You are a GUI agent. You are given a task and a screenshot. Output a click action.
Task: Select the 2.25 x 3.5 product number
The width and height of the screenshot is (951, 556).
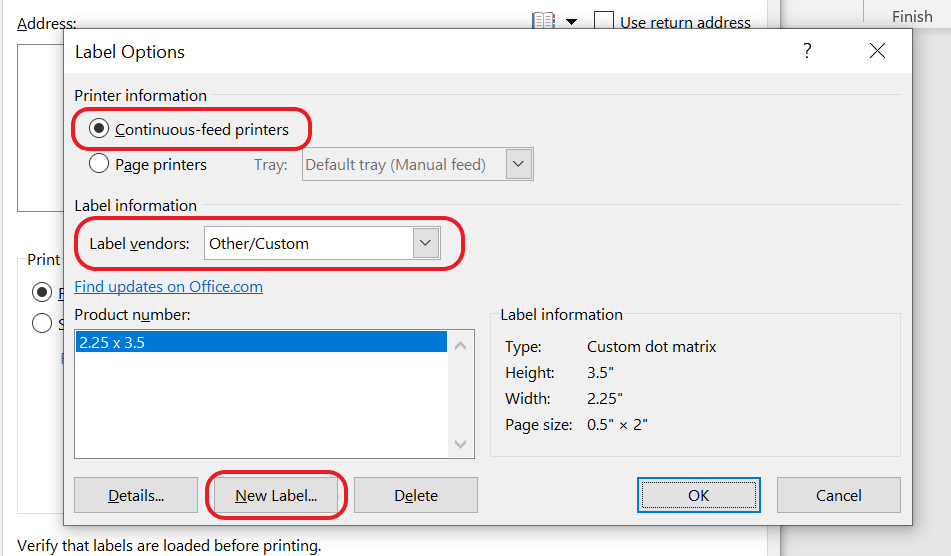tap(260, 342)
